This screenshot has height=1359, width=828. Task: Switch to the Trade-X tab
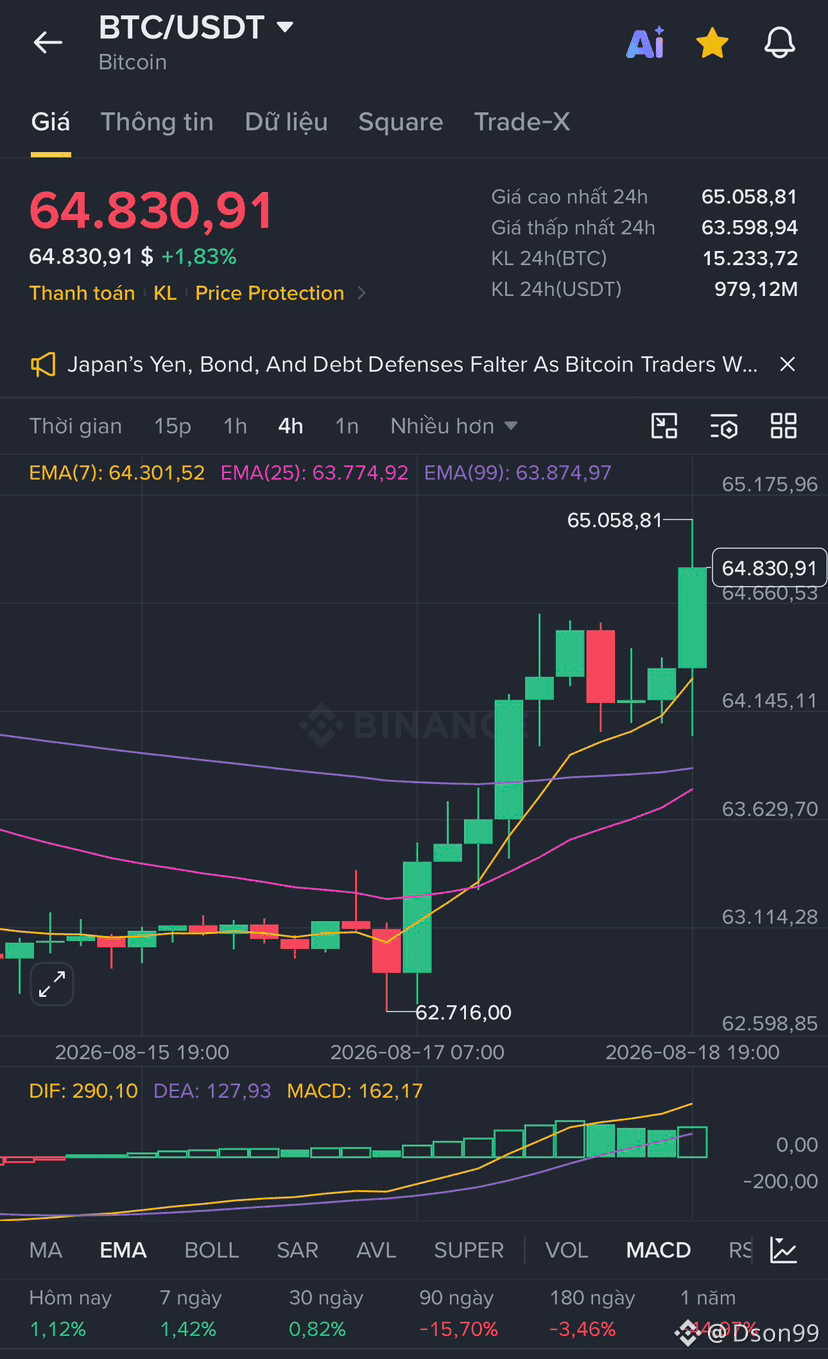(x=522, y=122)
